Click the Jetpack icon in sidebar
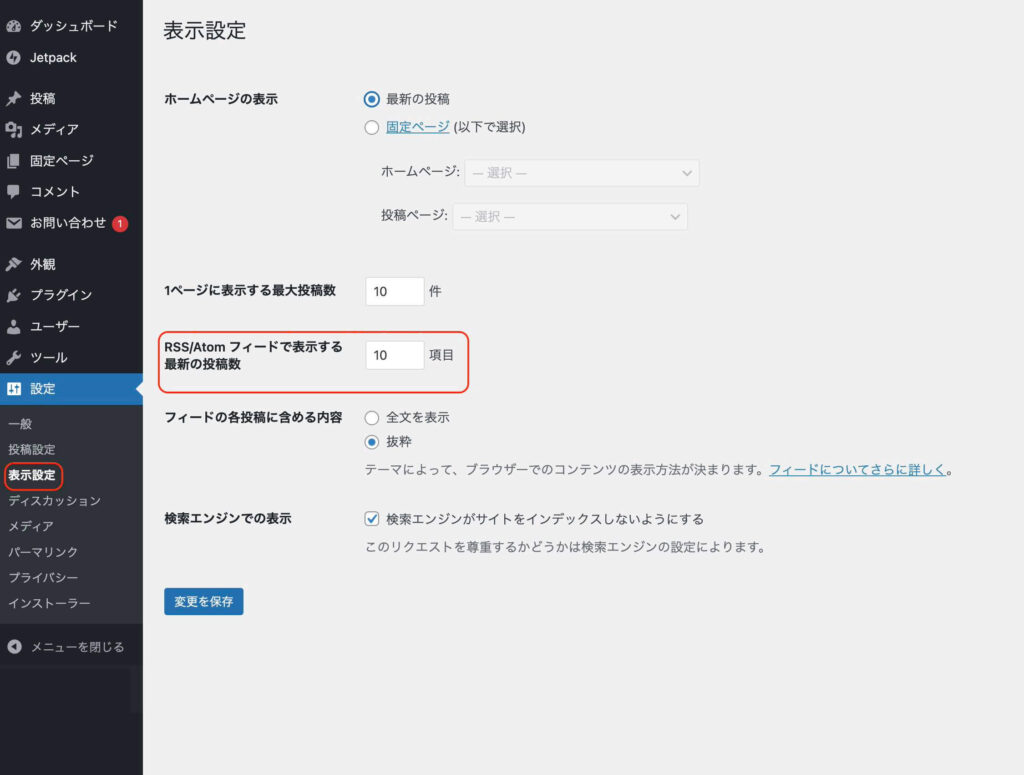Viewport: 1024px width, 775px height. tap(14, 58)
